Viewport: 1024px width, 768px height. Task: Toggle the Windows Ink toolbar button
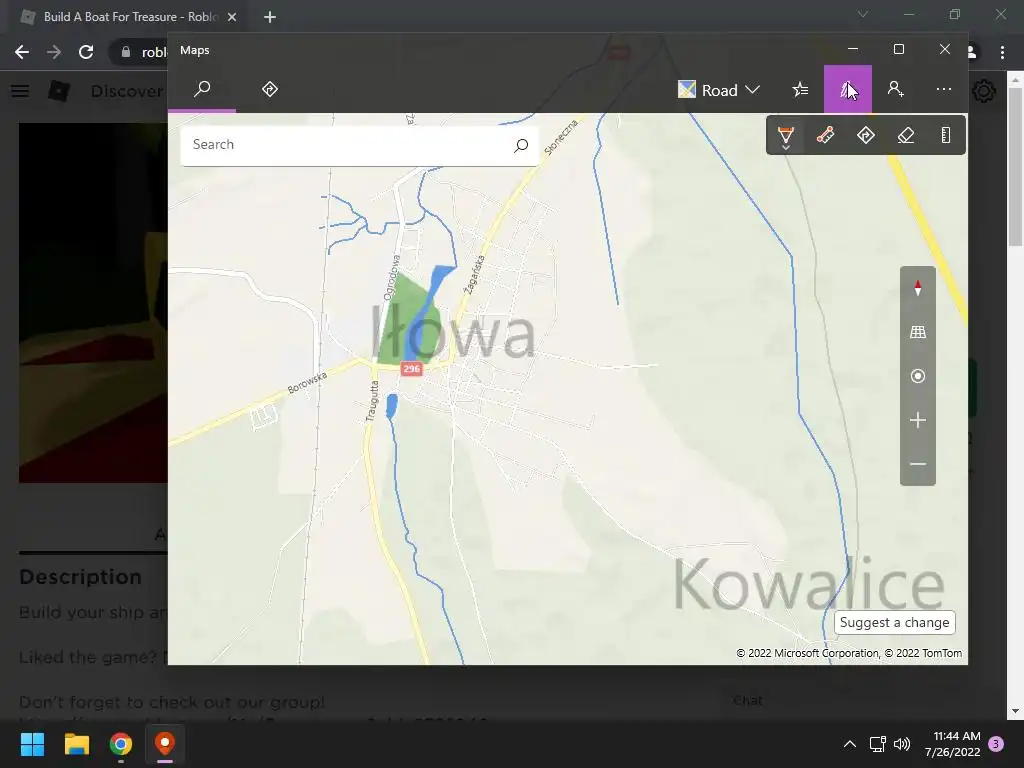pos(848,89)
